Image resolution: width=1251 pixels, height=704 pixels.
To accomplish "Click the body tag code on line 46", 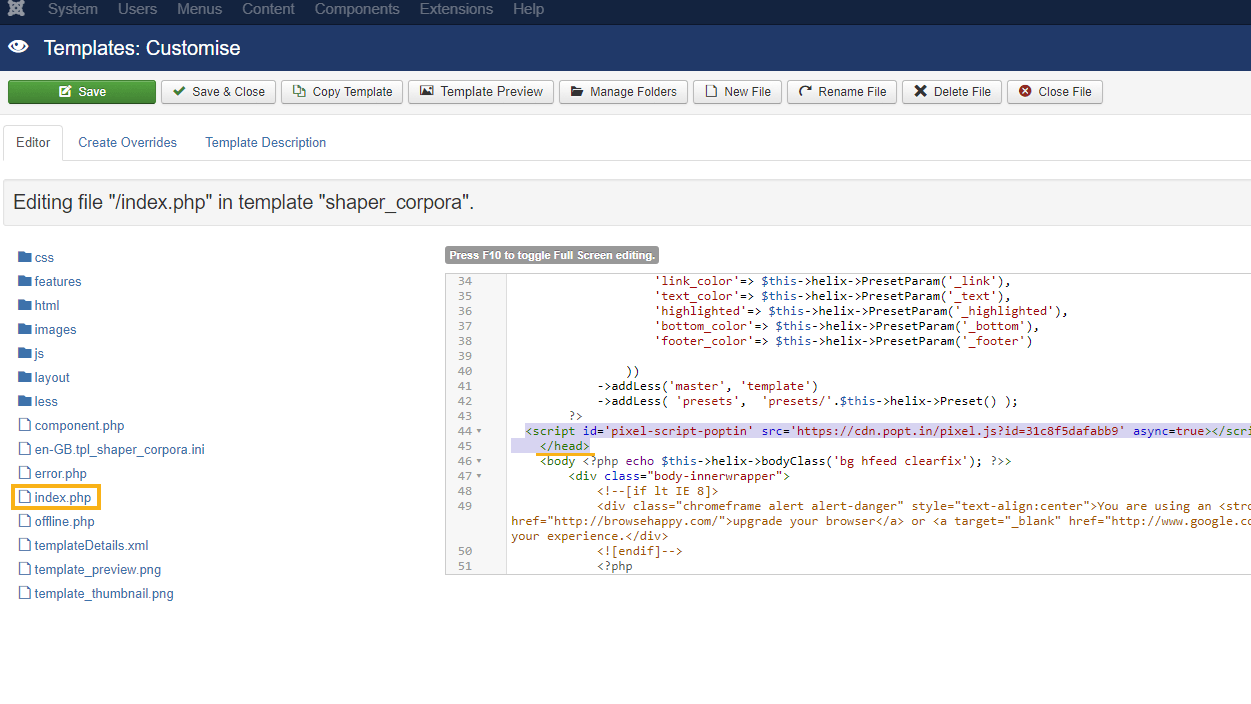I will click(776, 461).
